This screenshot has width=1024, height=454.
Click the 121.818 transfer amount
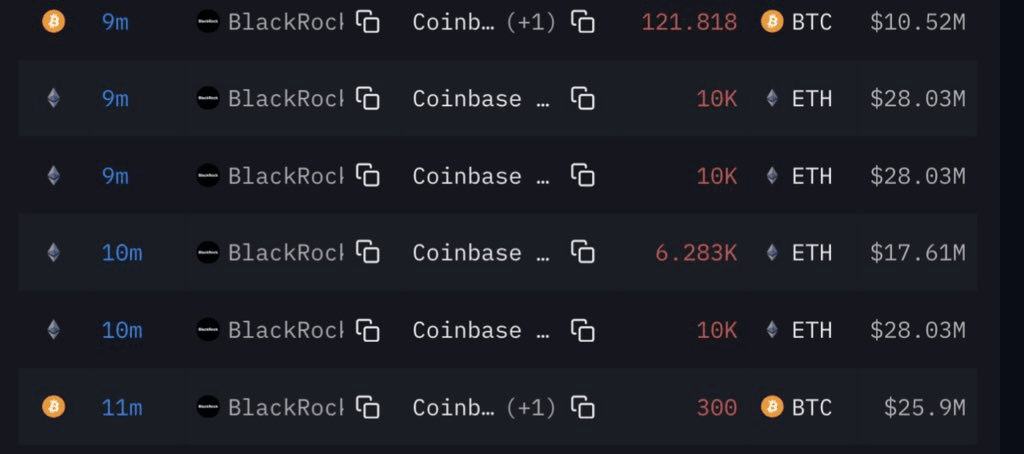point(689,22)
